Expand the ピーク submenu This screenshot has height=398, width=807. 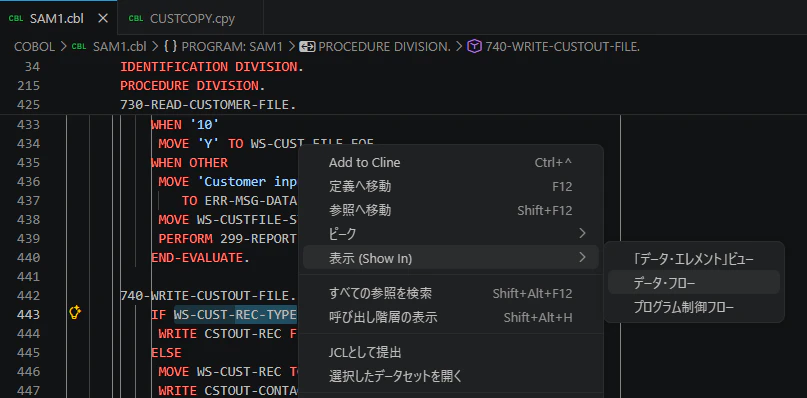coord(450,234)
